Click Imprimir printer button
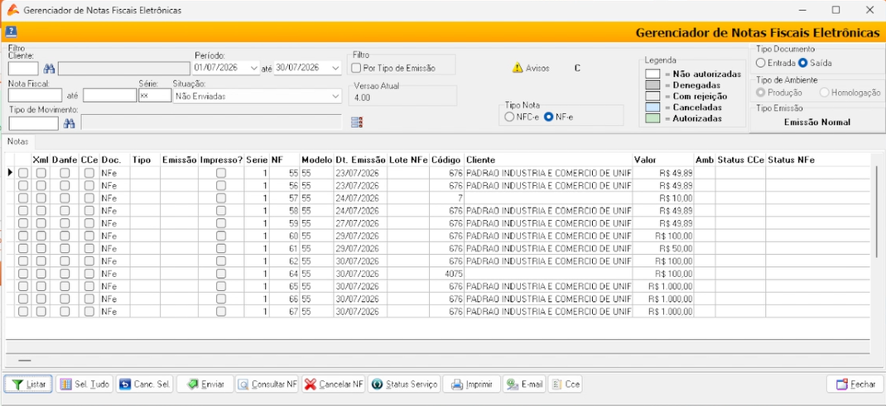 pos(471,385)
